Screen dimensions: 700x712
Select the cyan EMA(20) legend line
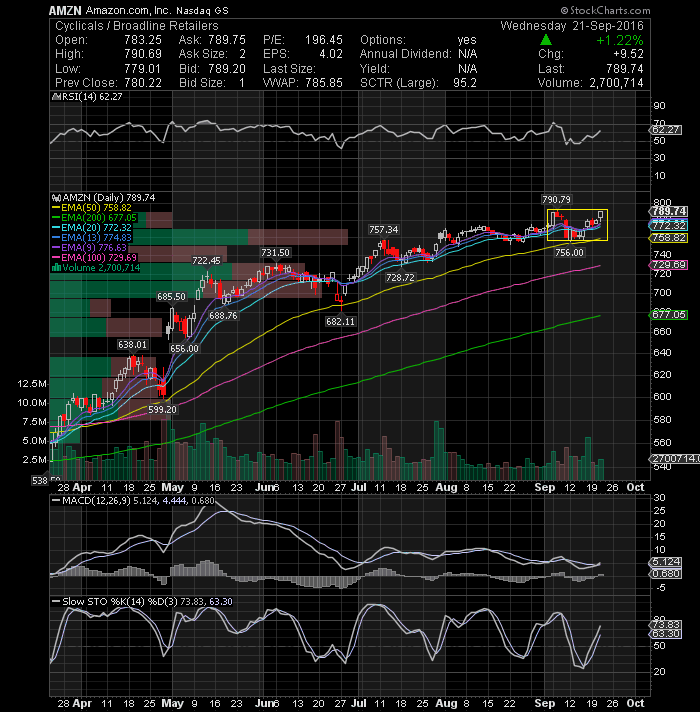56,228
